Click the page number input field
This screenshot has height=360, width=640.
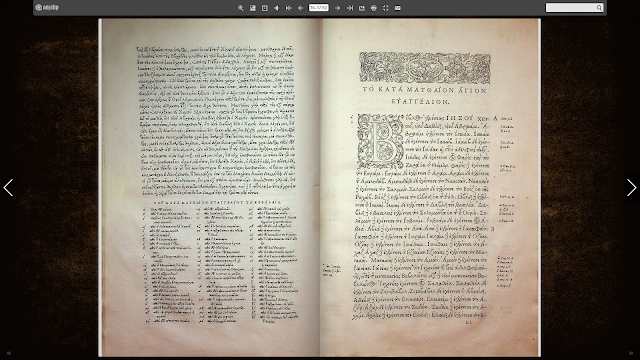click(x=318, y=7)
